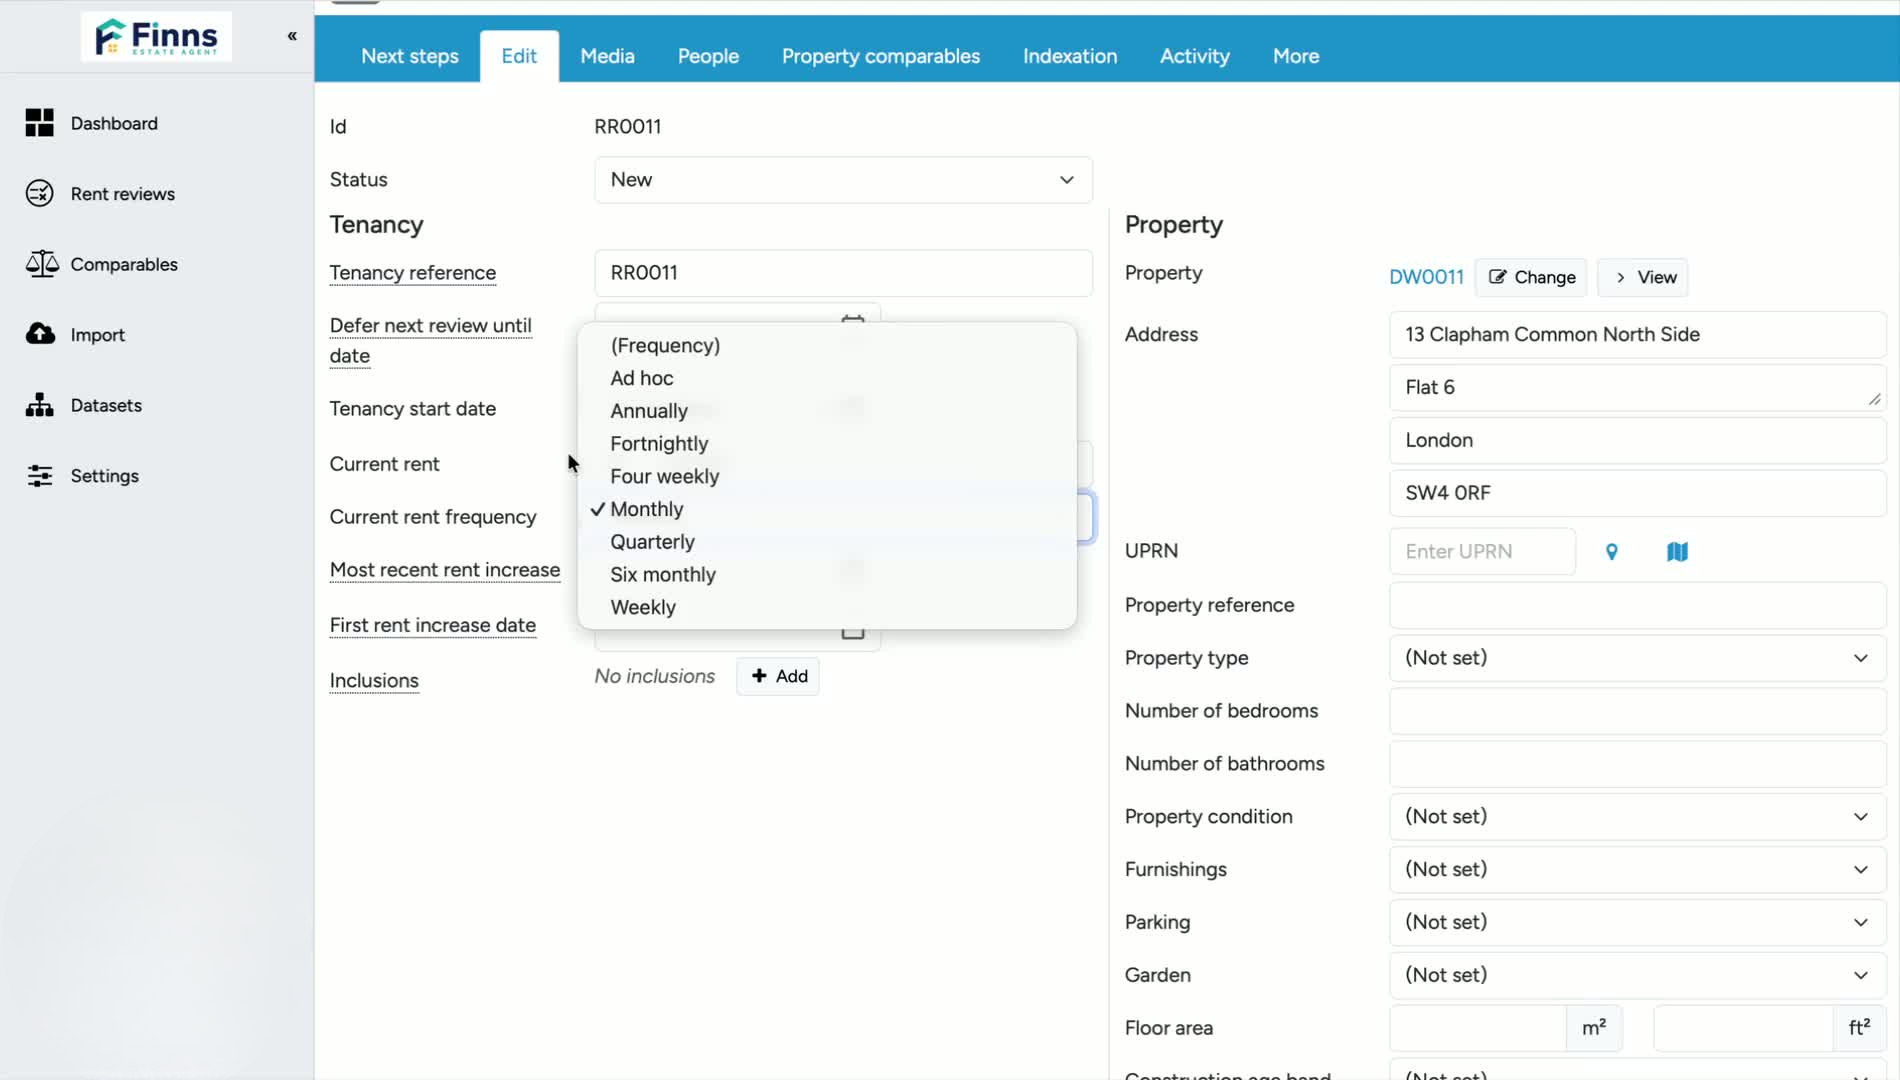This screenshot has width=1900, height=1080.
Task: Open the Activity tab
Action: pyautogui.click(x=1194, y=56)
